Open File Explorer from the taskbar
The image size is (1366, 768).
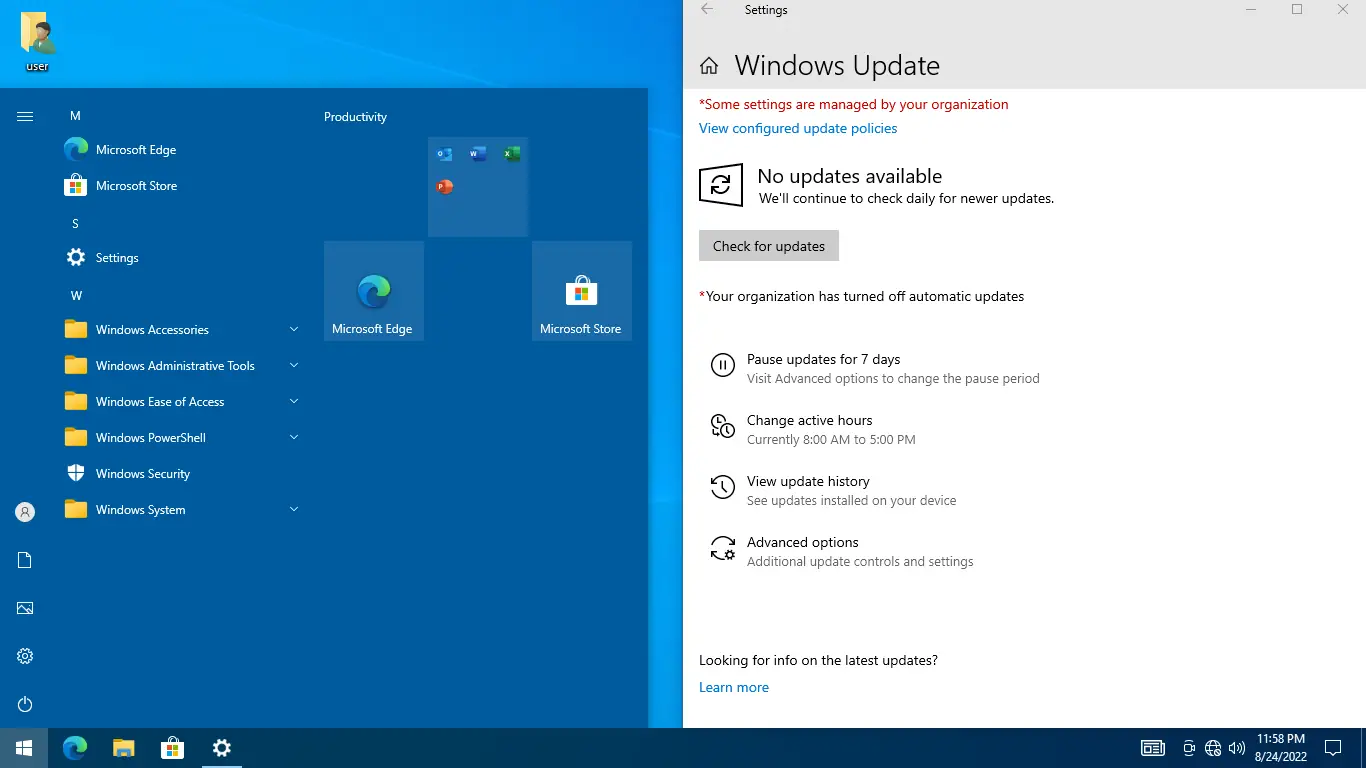pyautogui.click(x=123, y=748)
